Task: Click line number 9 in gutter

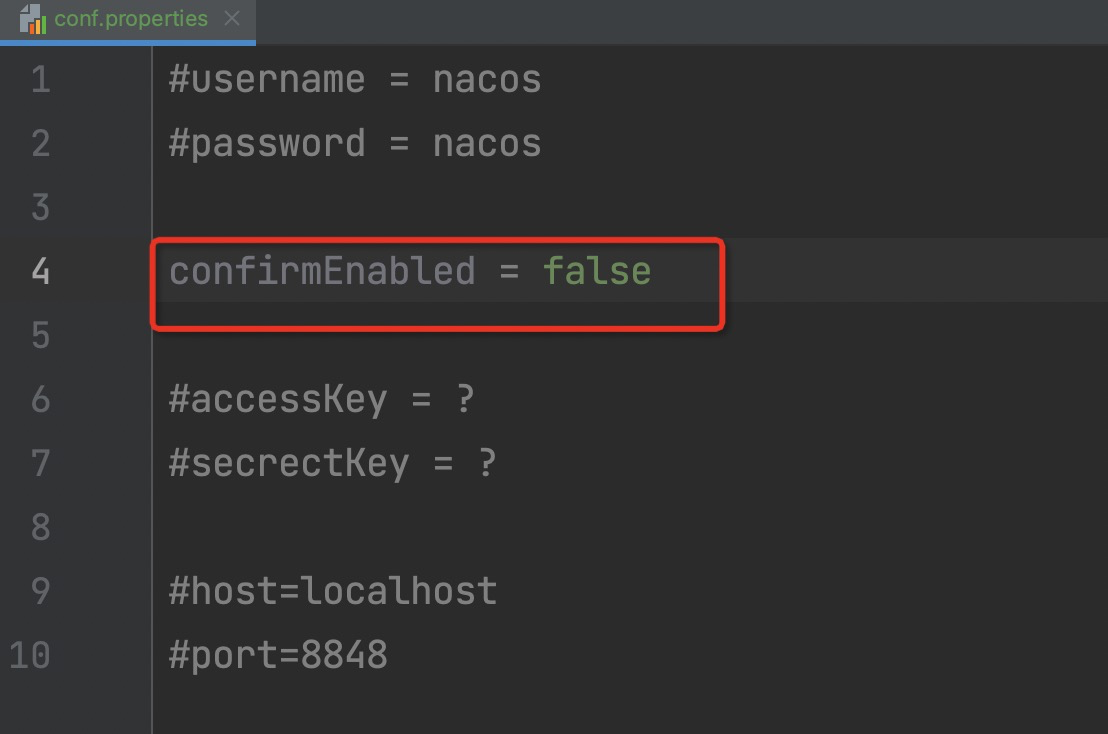Action: [40, 591]
